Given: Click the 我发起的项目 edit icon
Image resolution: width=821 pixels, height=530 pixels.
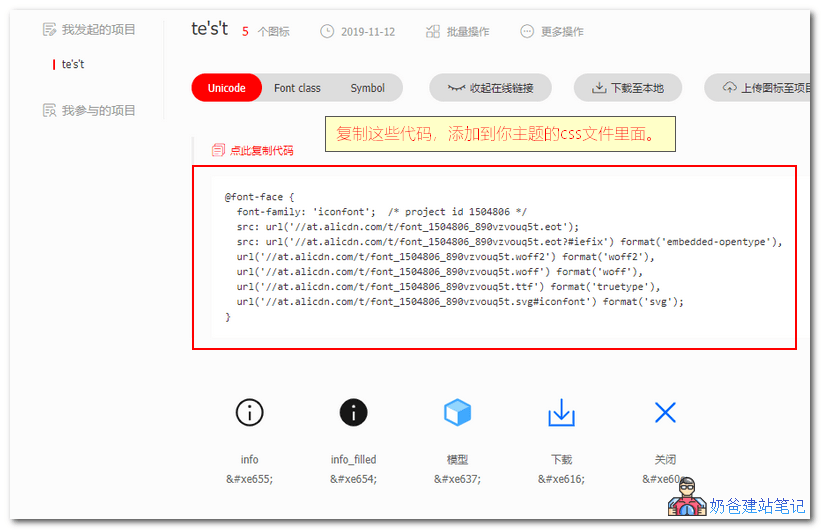Looking at the screenshot, I should [49, 29].
